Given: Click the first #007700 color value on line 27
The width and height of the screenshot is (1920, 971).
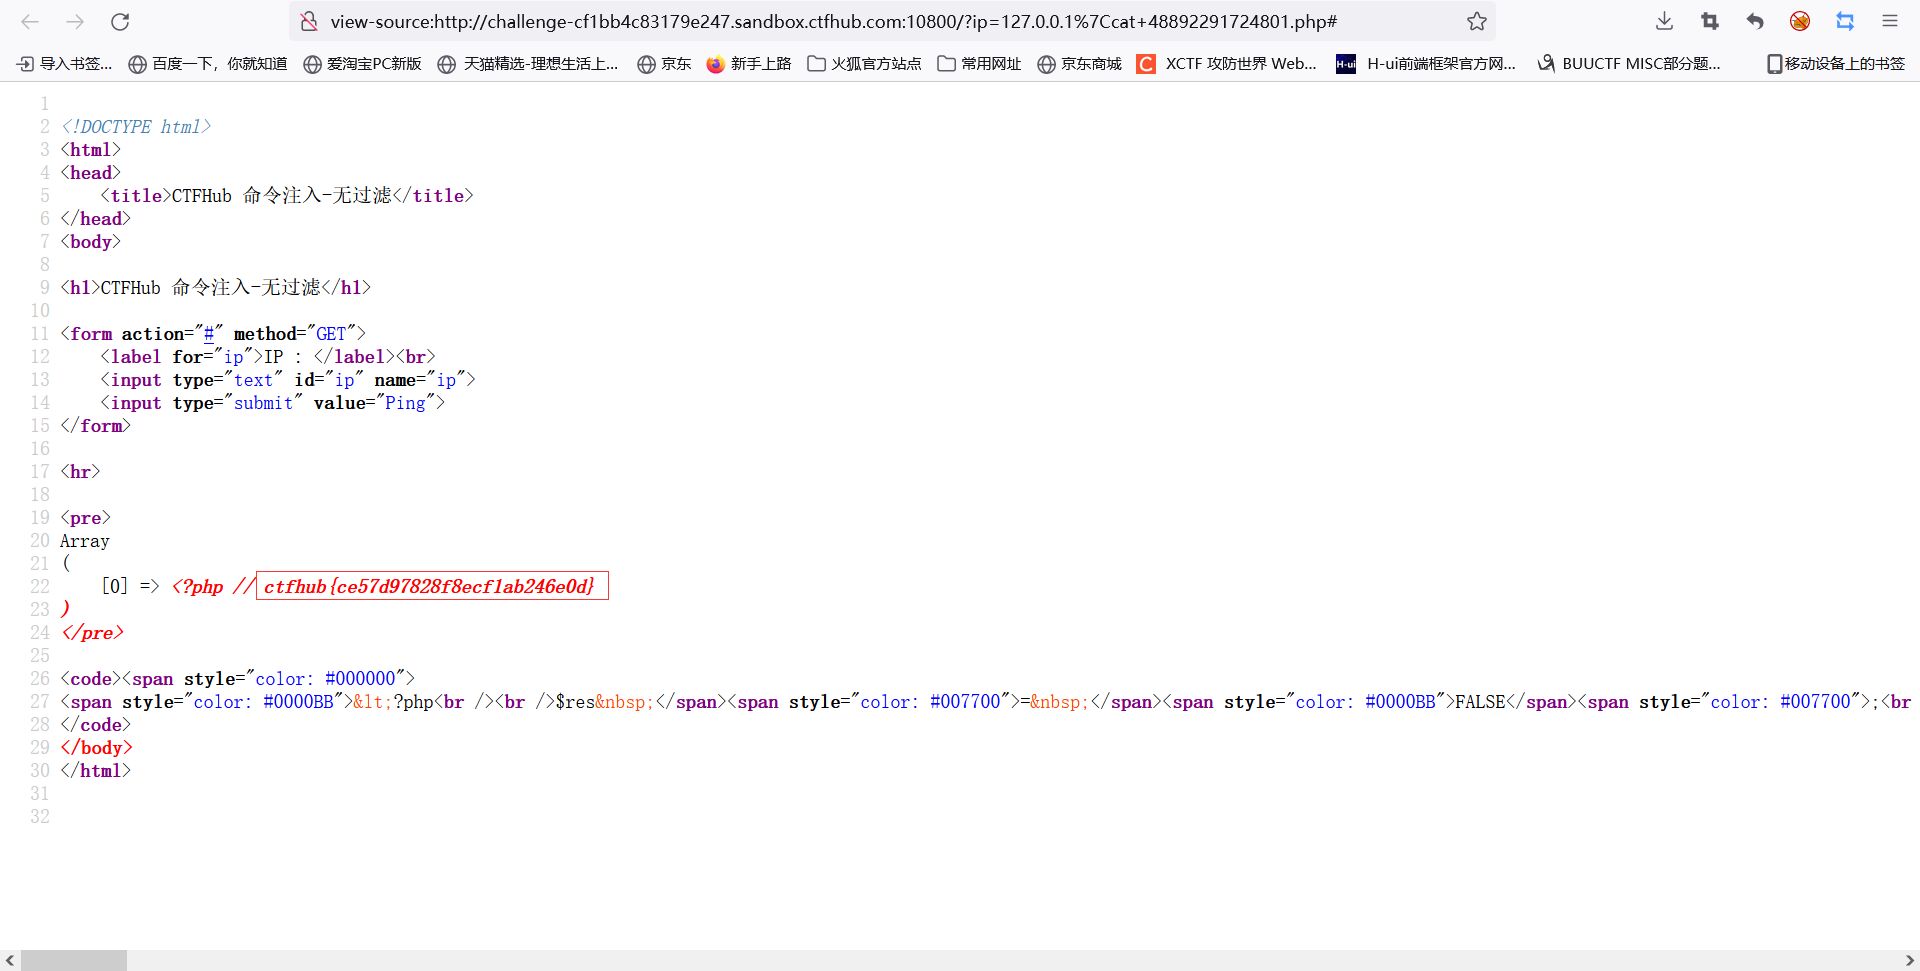Looking at the screenshot, I should coord(965,702).
